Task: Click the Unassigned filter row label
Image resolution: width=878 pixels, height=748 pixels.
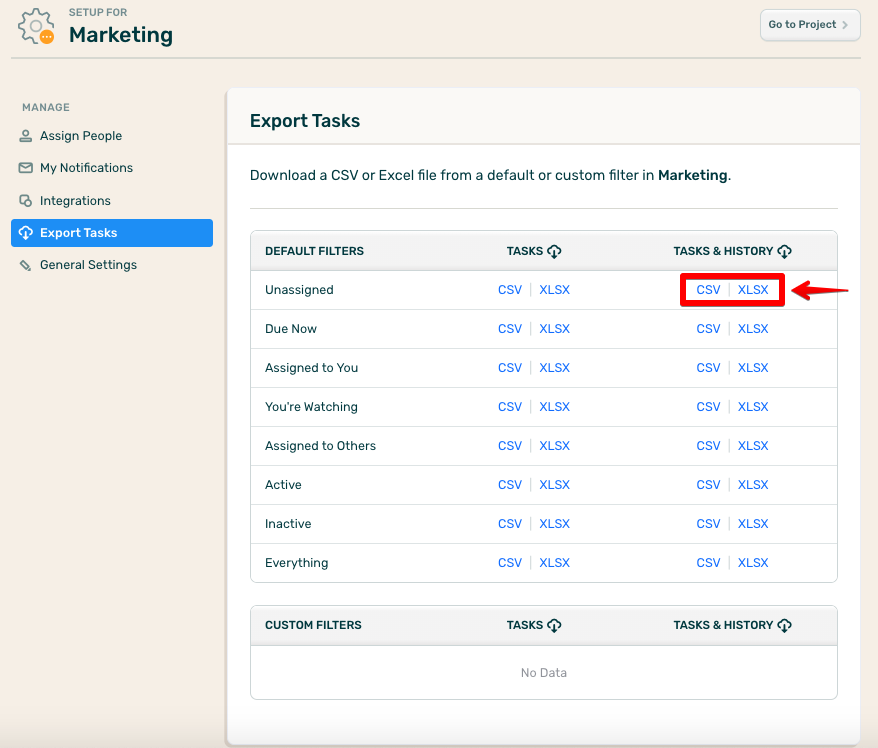Action: 300,290
